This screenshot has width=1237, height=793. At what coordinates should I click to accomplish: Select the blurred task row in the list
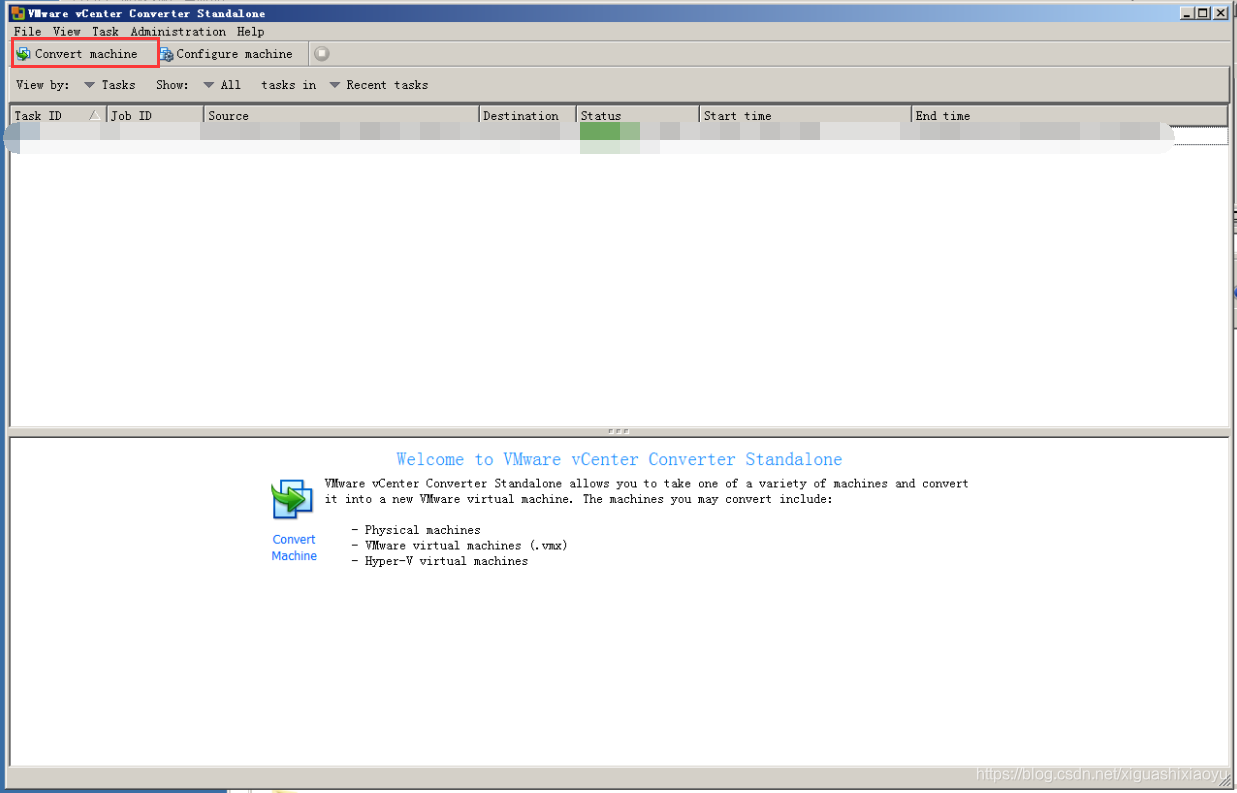tap(618, 138)
